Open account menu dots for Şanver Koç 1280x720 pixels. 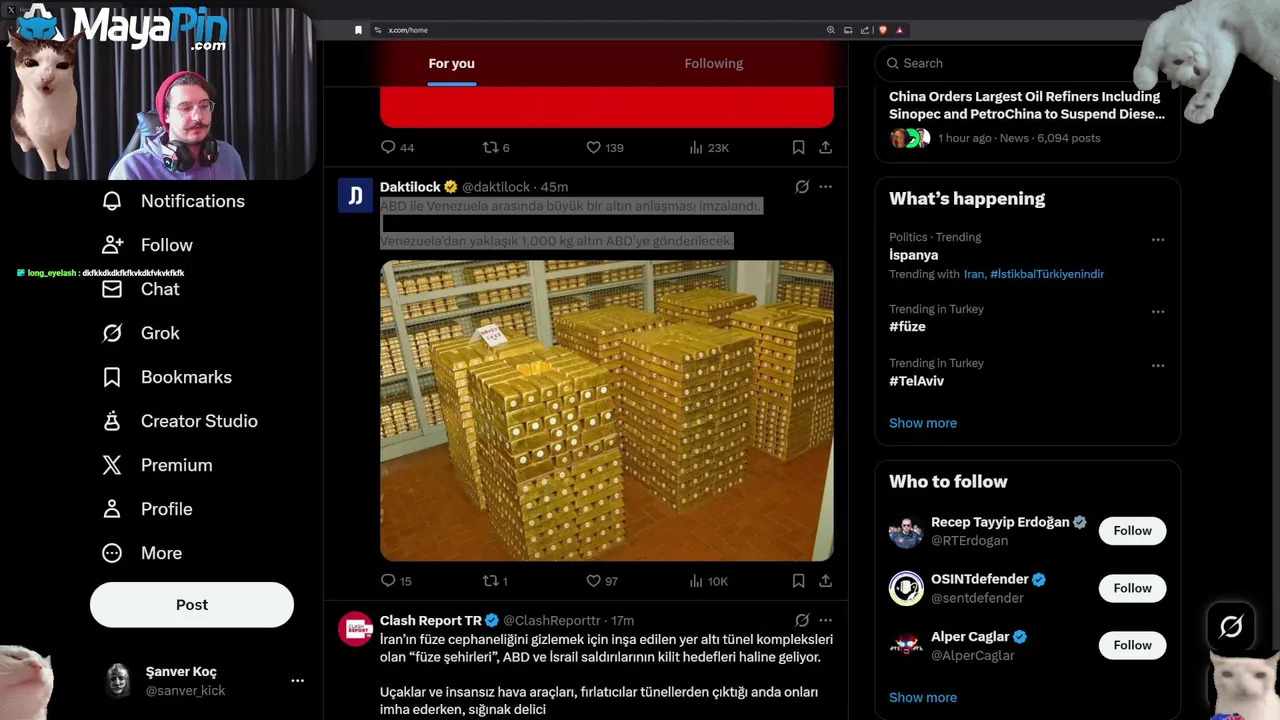297,680
